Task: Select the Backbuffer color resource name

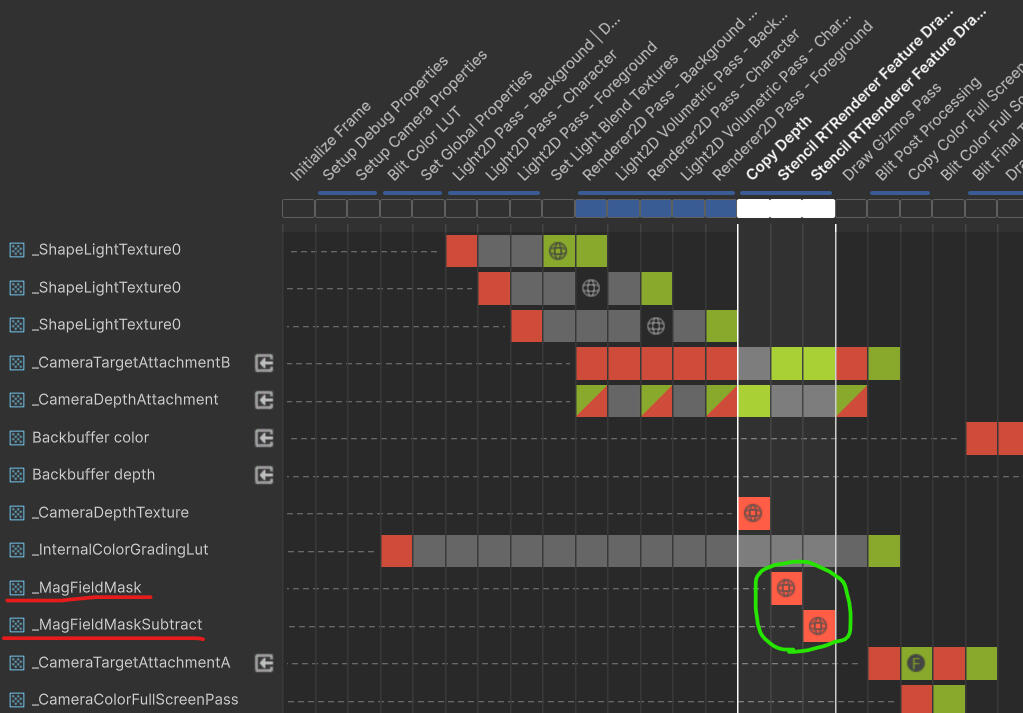Action: tap(91, 438)
